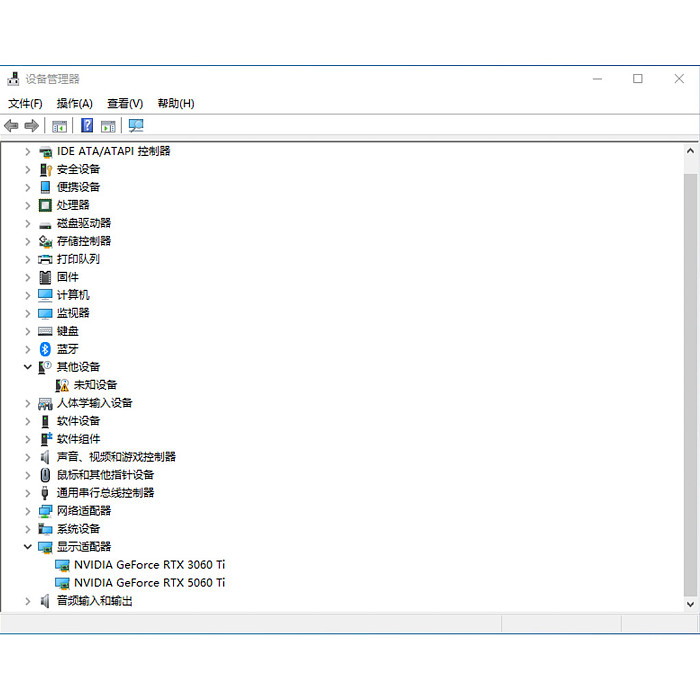Open the 文件(F) menu

tap(25, 104)
